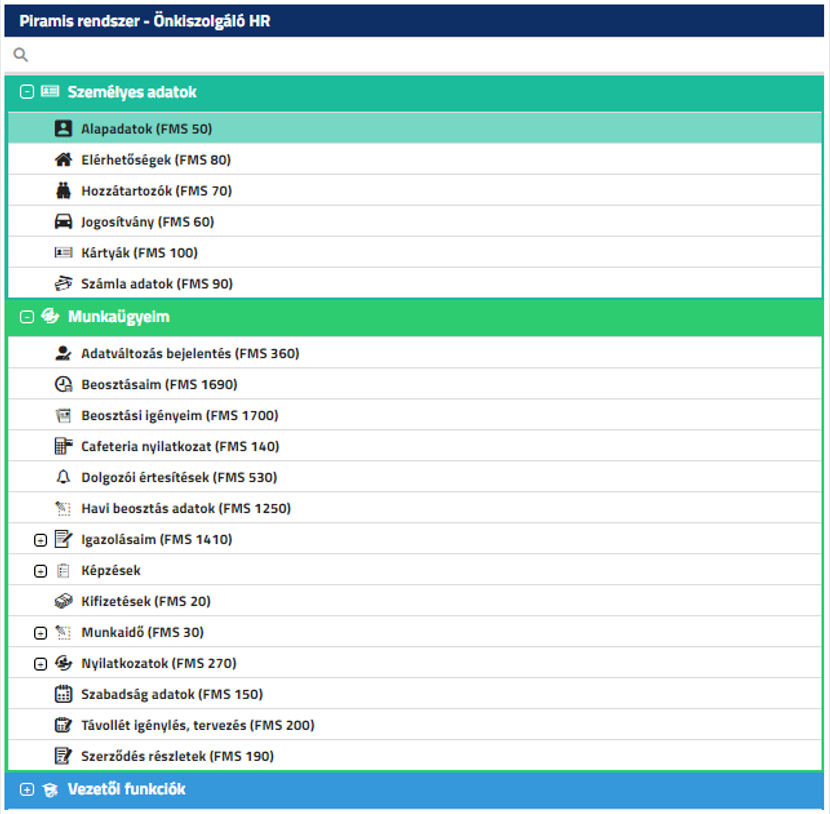Click the Piramis rendszer - Önkiszolgáló HR title
The width and height of the screenshot is (830, 814).
coord(145,21)
